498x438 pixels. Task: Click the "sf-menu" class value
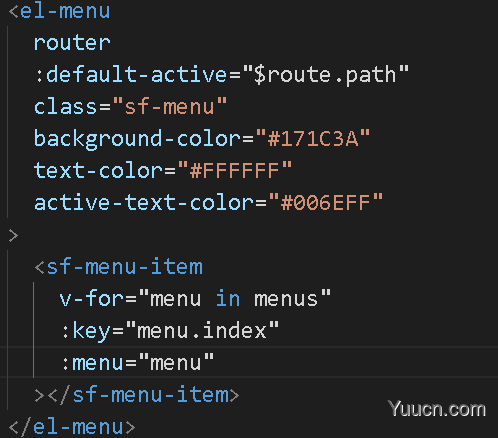[170, 107]
